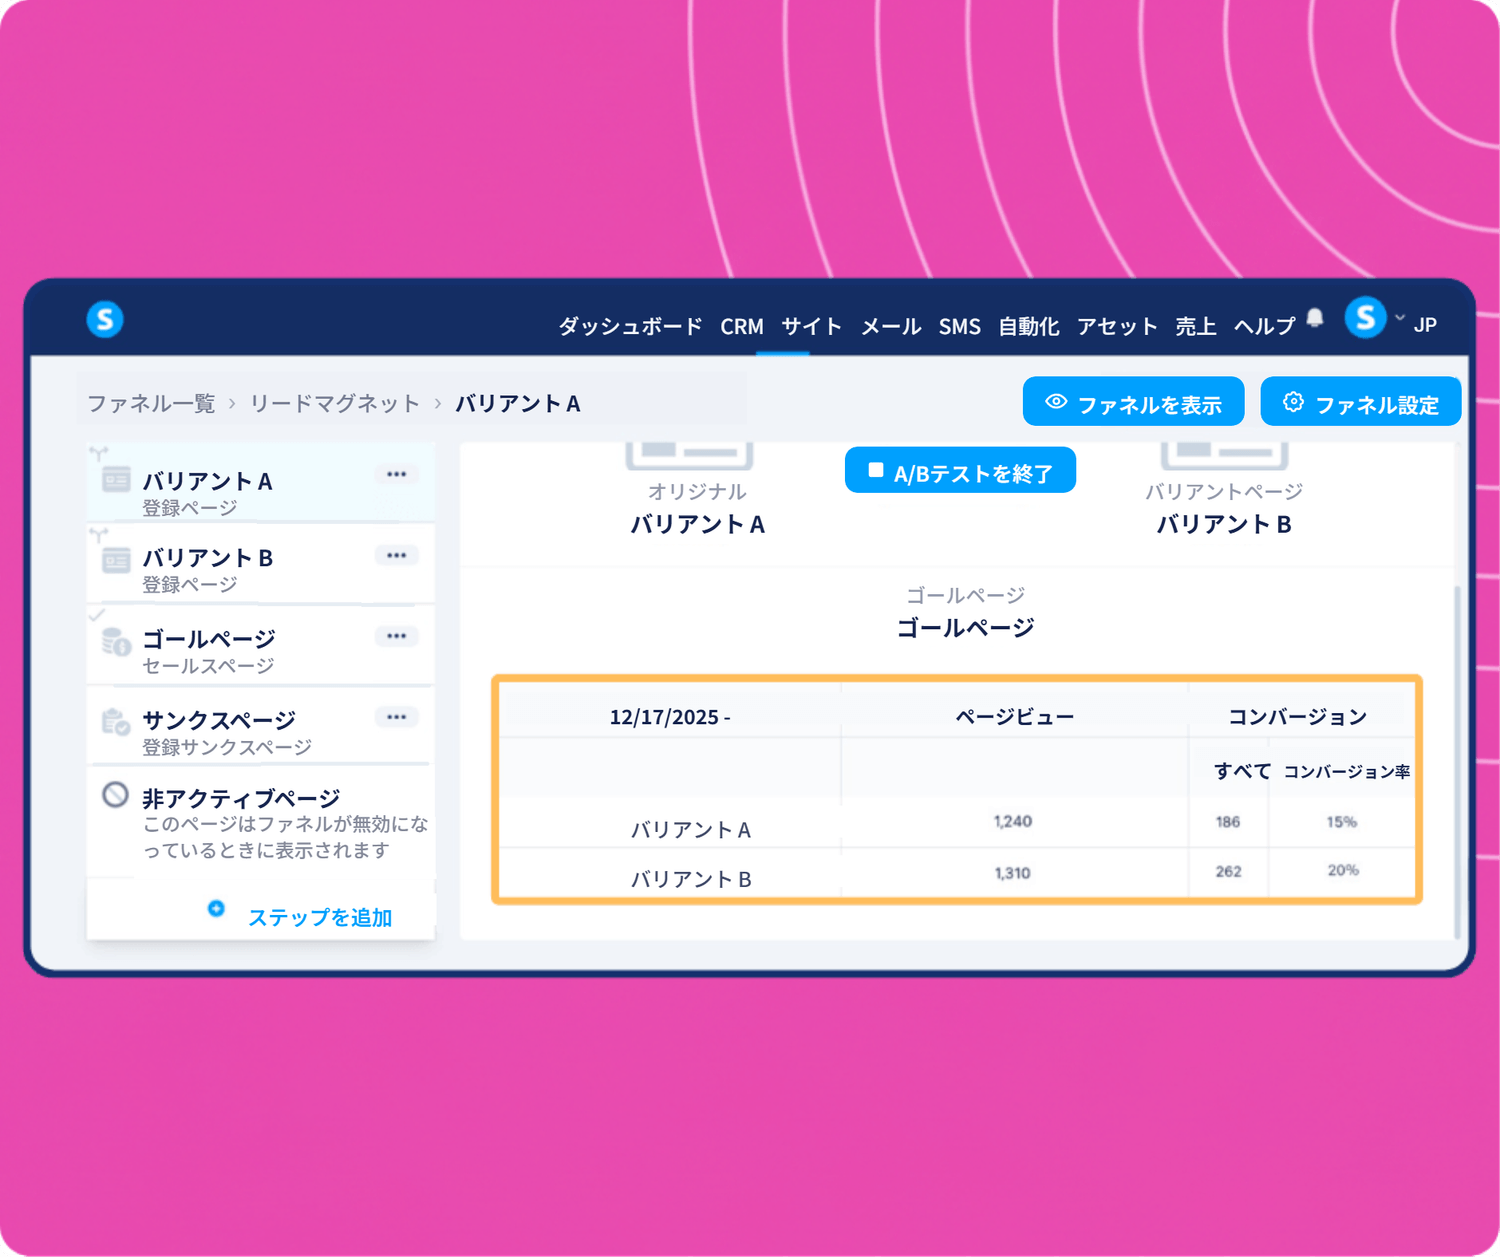The width and height of the screenshot is (1500, 1257).
Task: Select ゴールページ step in sidebar
Action: 261,646
